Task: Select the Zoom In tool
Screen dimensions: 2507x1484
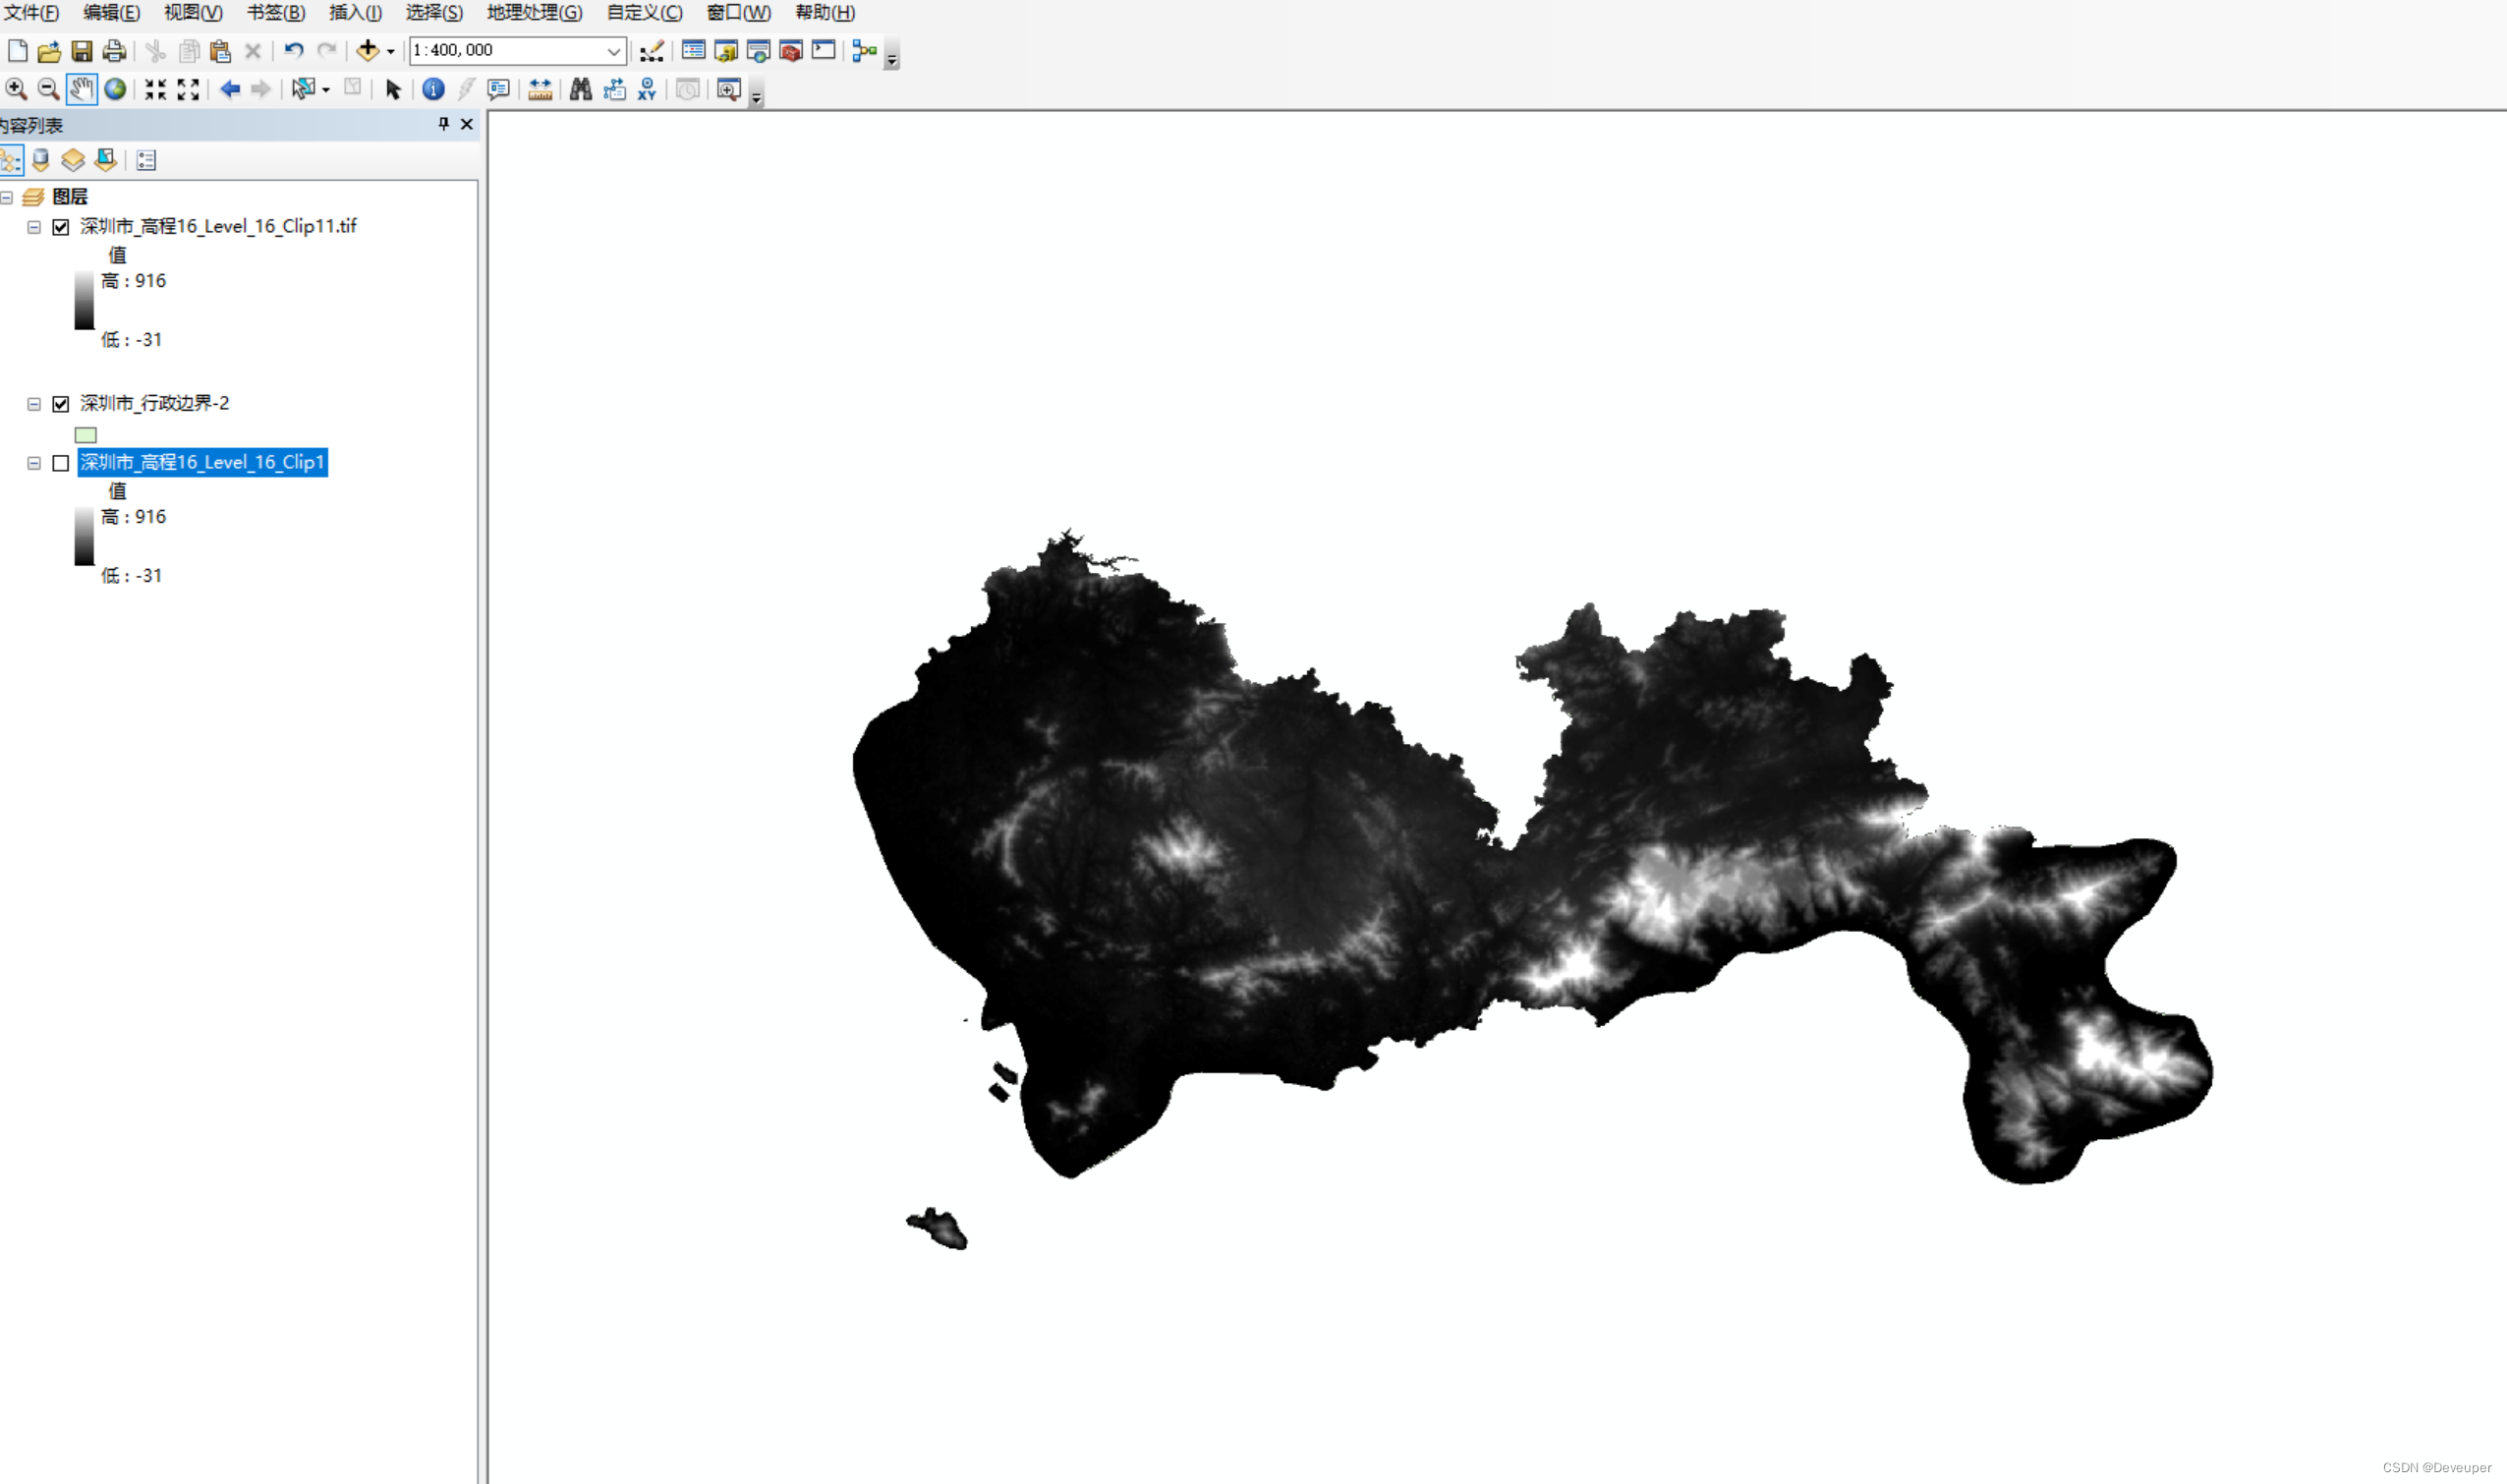Action: click(x=16, y=89)
